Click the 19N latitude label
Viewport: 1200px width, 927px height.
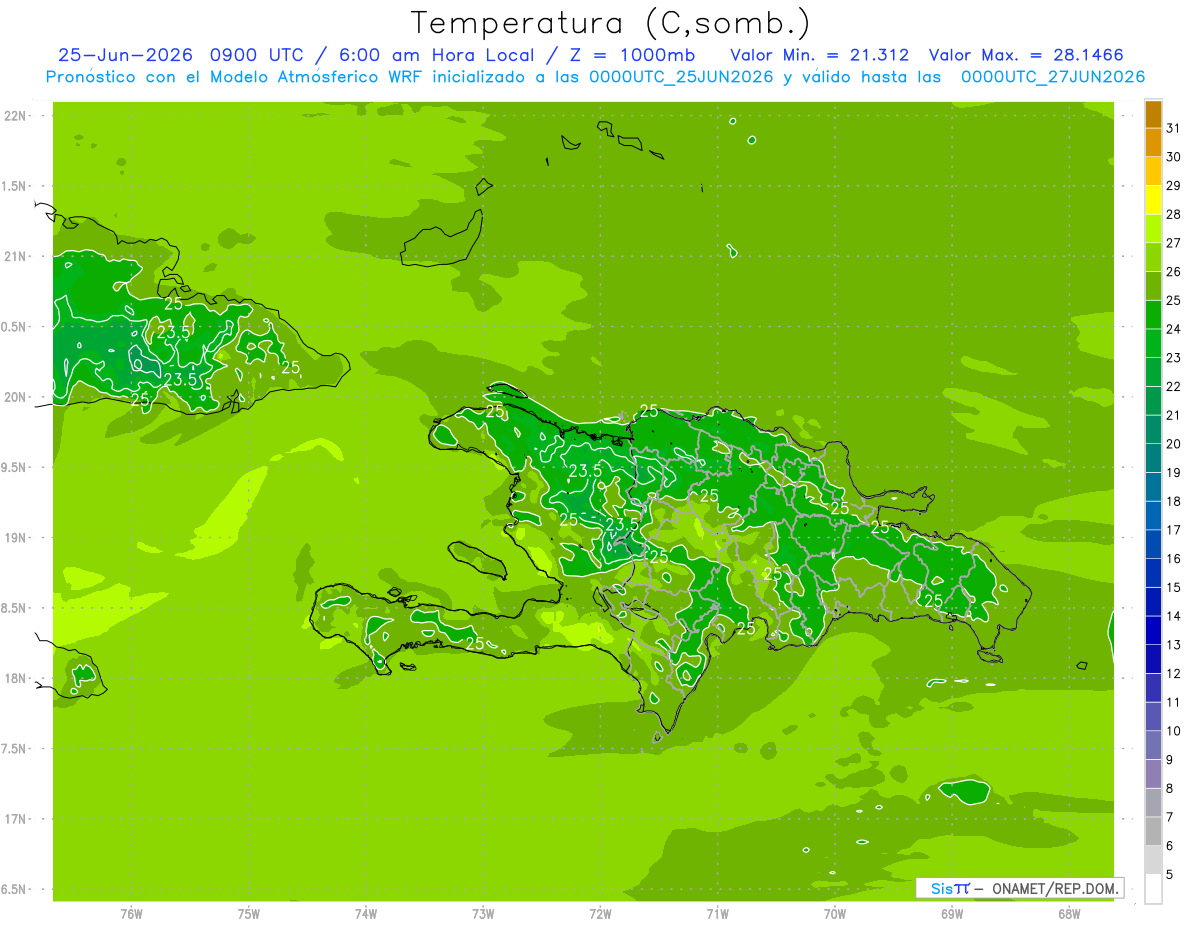coord(16,537)
